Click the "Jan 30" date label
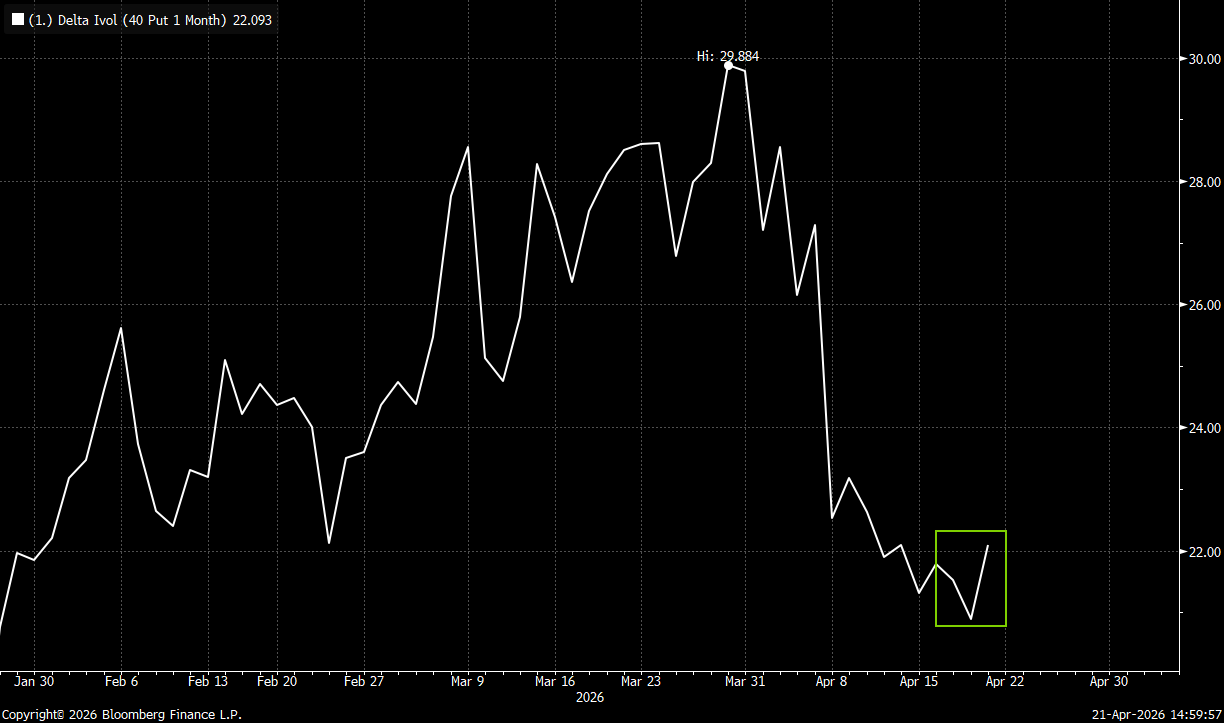1224x723 pixels. [x=34, y=681]
